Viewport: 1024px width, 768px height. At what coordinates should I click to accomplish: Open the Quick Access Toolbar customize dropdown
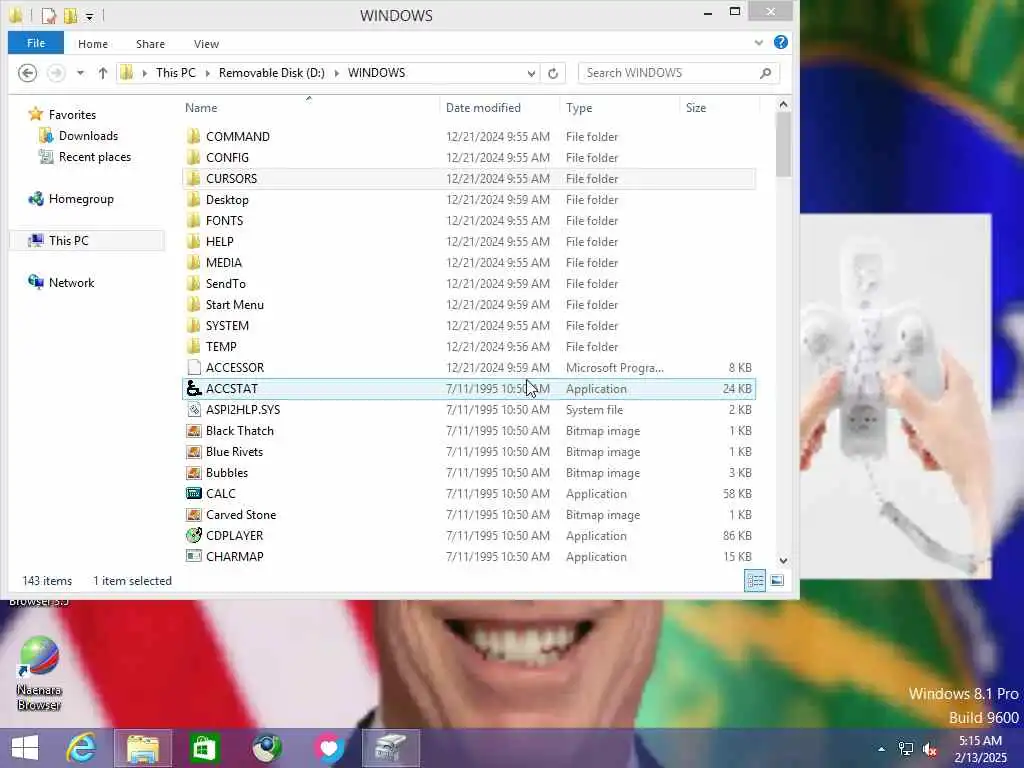(89, 16)
